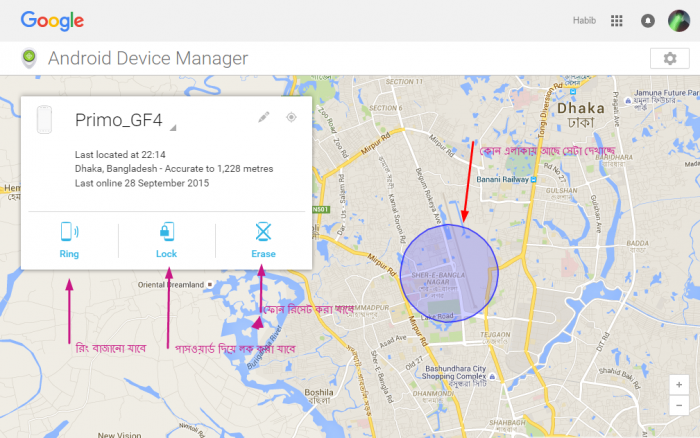The width and height of the screenshot is (700, 438).
Task: Open settings gear button
Action: point(670,58)
